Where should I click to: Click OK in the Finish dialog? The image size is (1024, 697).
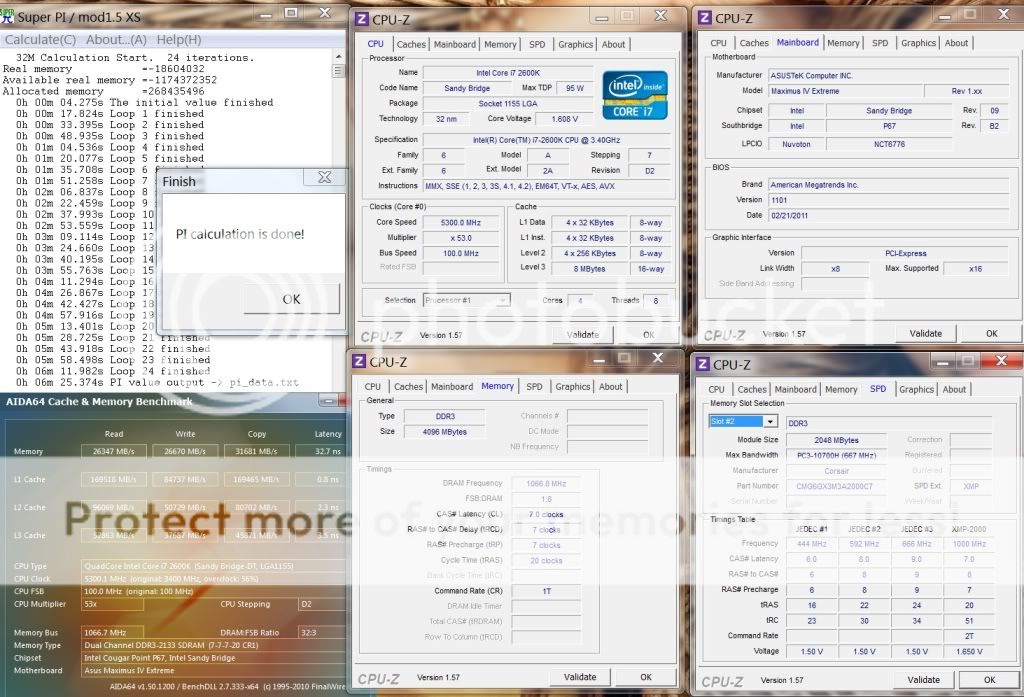pyautogui.click(x=291, y=299)
